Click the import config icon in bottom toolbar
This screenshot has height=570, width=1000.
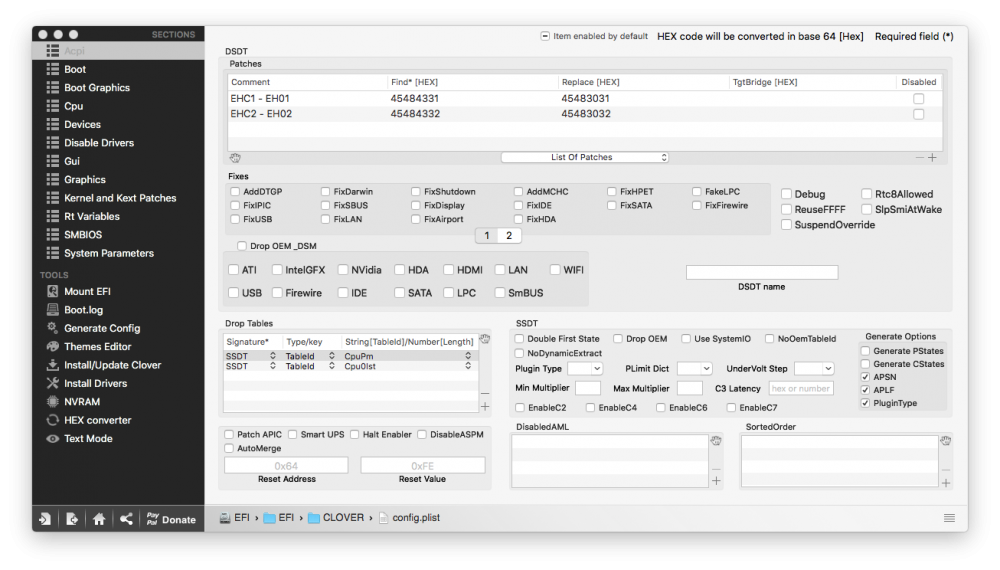coord(45,519)
